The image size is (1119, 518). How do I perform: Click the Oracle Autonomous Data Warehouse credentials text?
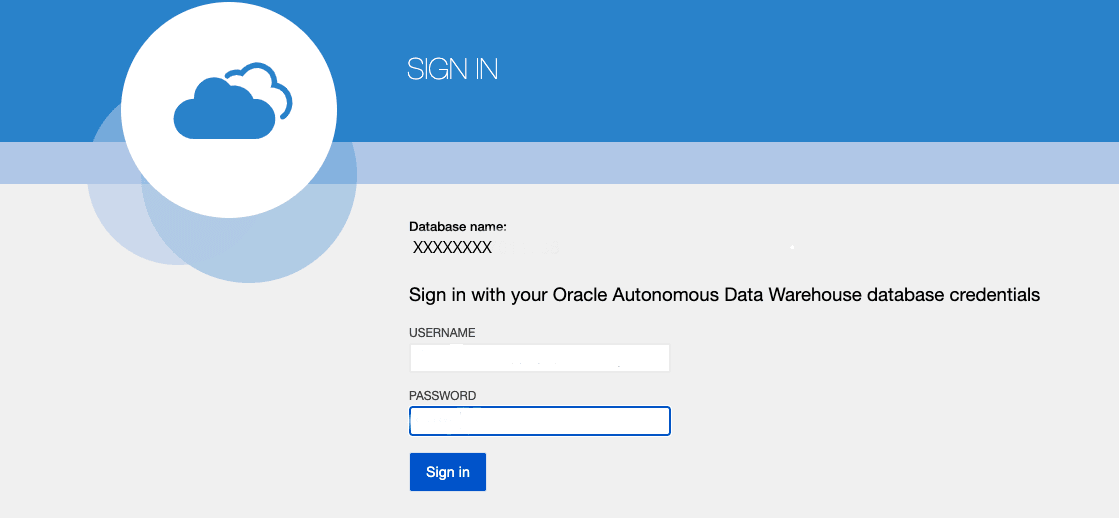click(724, 295)
